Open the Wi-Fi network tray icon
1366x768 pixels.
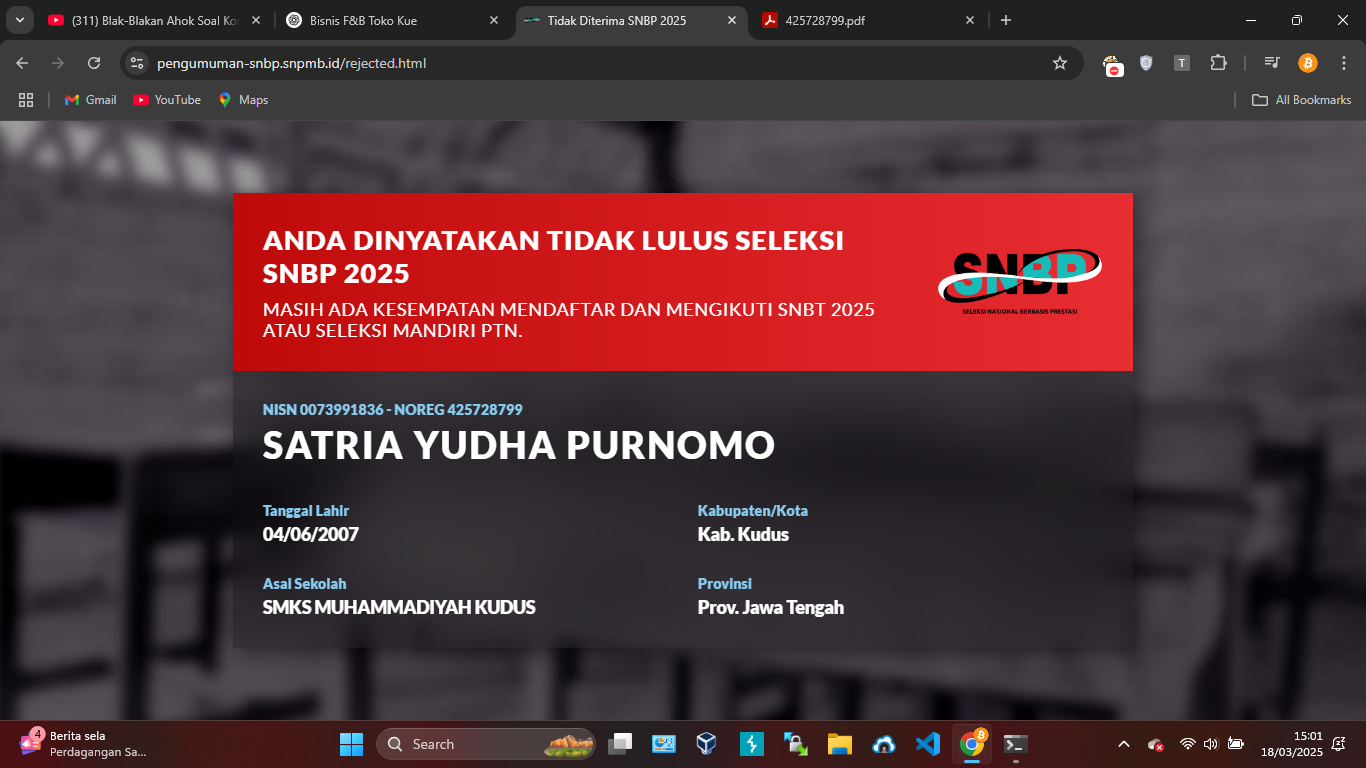tap(1187, 744)
